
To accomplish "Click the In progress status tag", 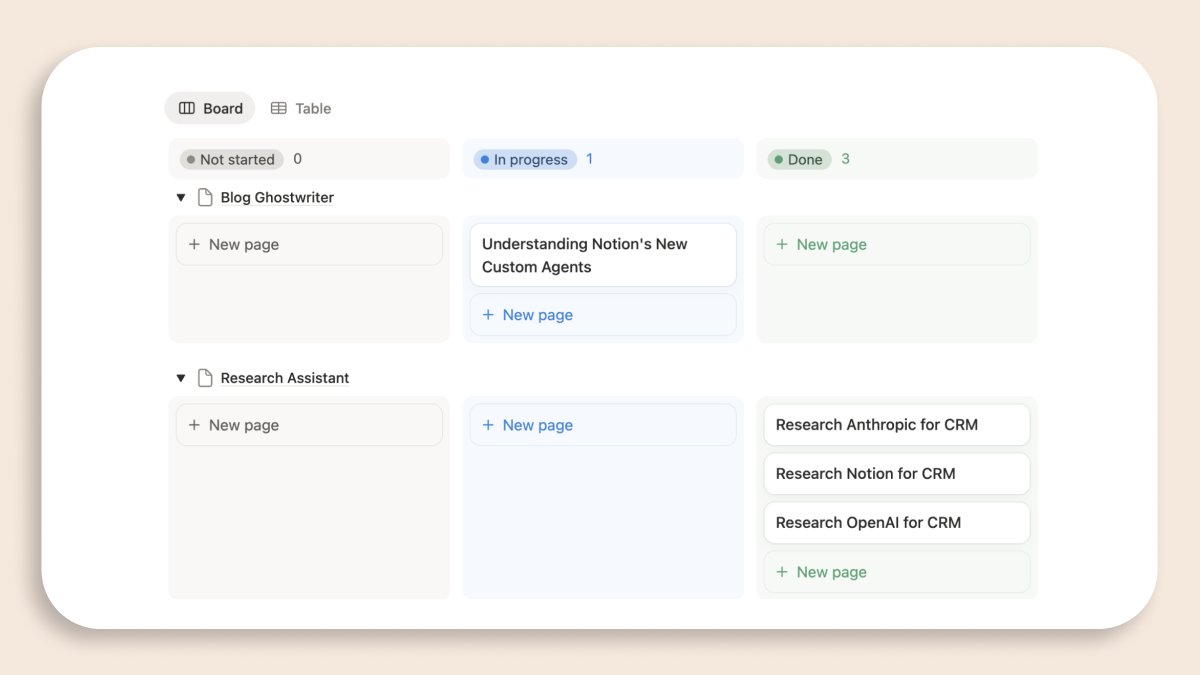I will [x=525, y=159].
